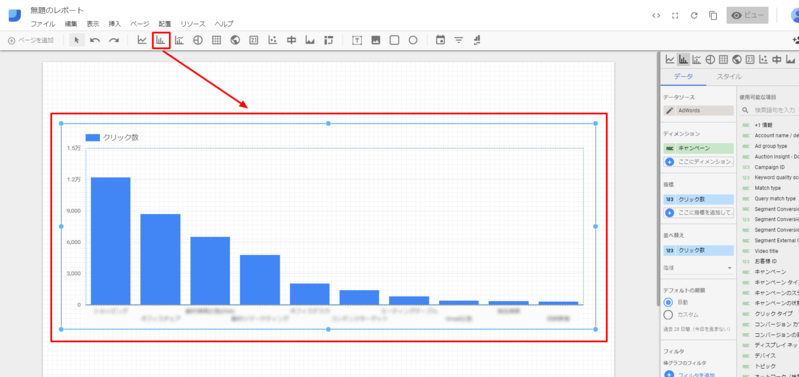Add a filter control
799x377 pixels.
click(459, 40)
